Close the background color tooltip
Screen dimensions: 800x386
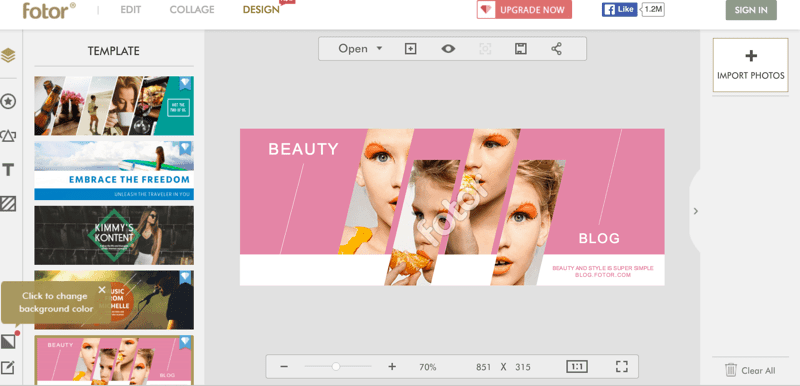[102, 290]
